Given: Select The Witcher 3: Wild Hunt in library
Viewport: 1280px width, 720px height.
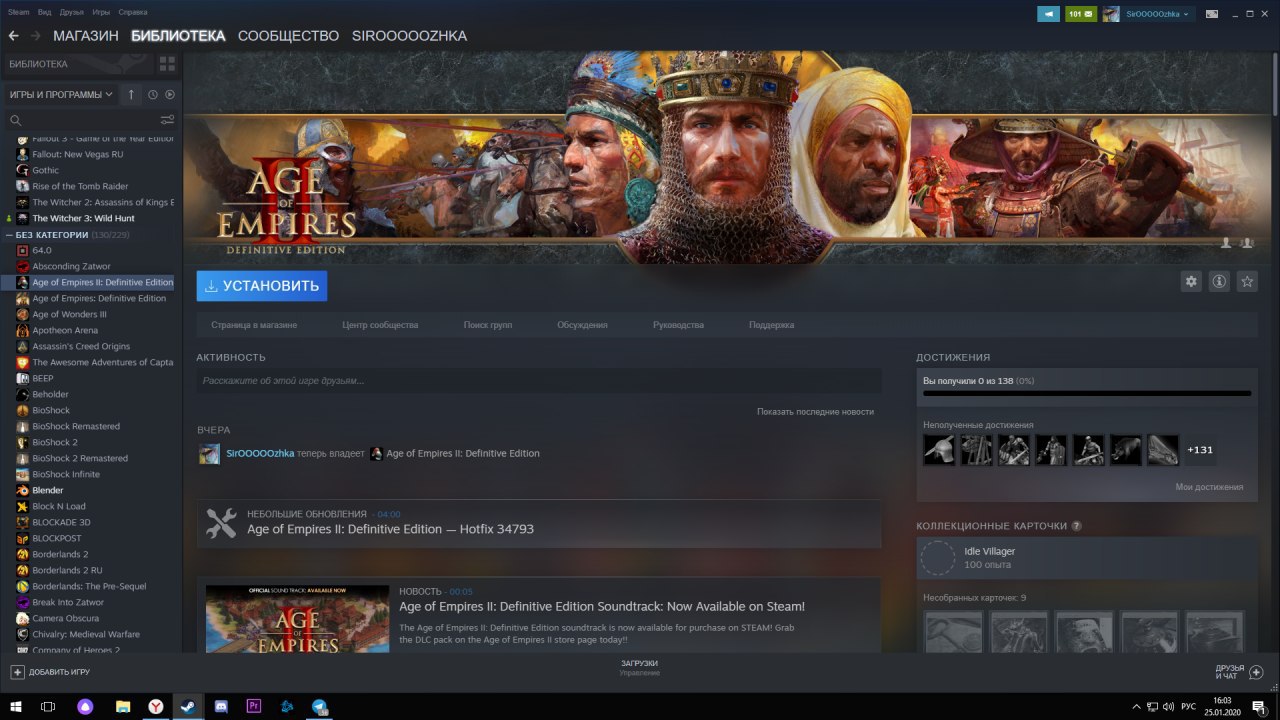Looking at the screenshot, I should [83, 218].
